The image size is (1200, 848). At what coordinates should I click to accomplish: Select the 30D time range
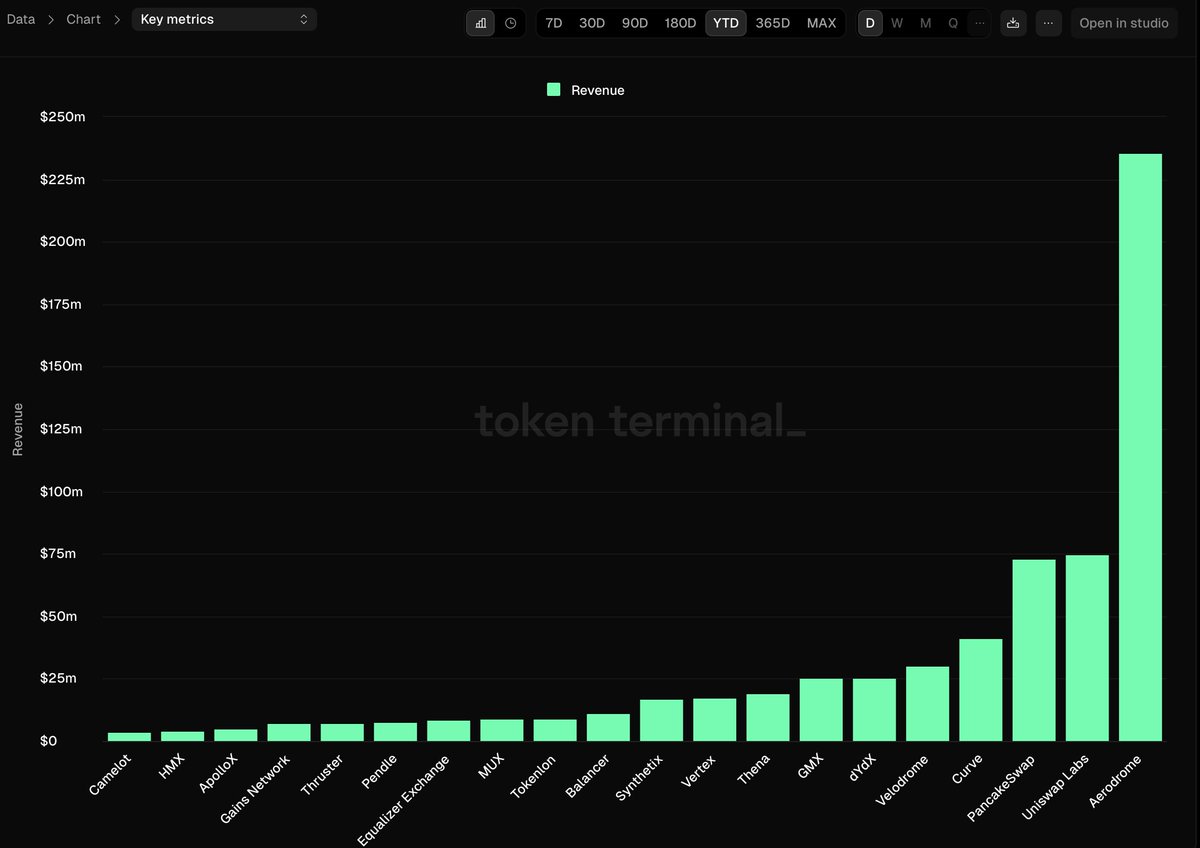tap(592, 23)
